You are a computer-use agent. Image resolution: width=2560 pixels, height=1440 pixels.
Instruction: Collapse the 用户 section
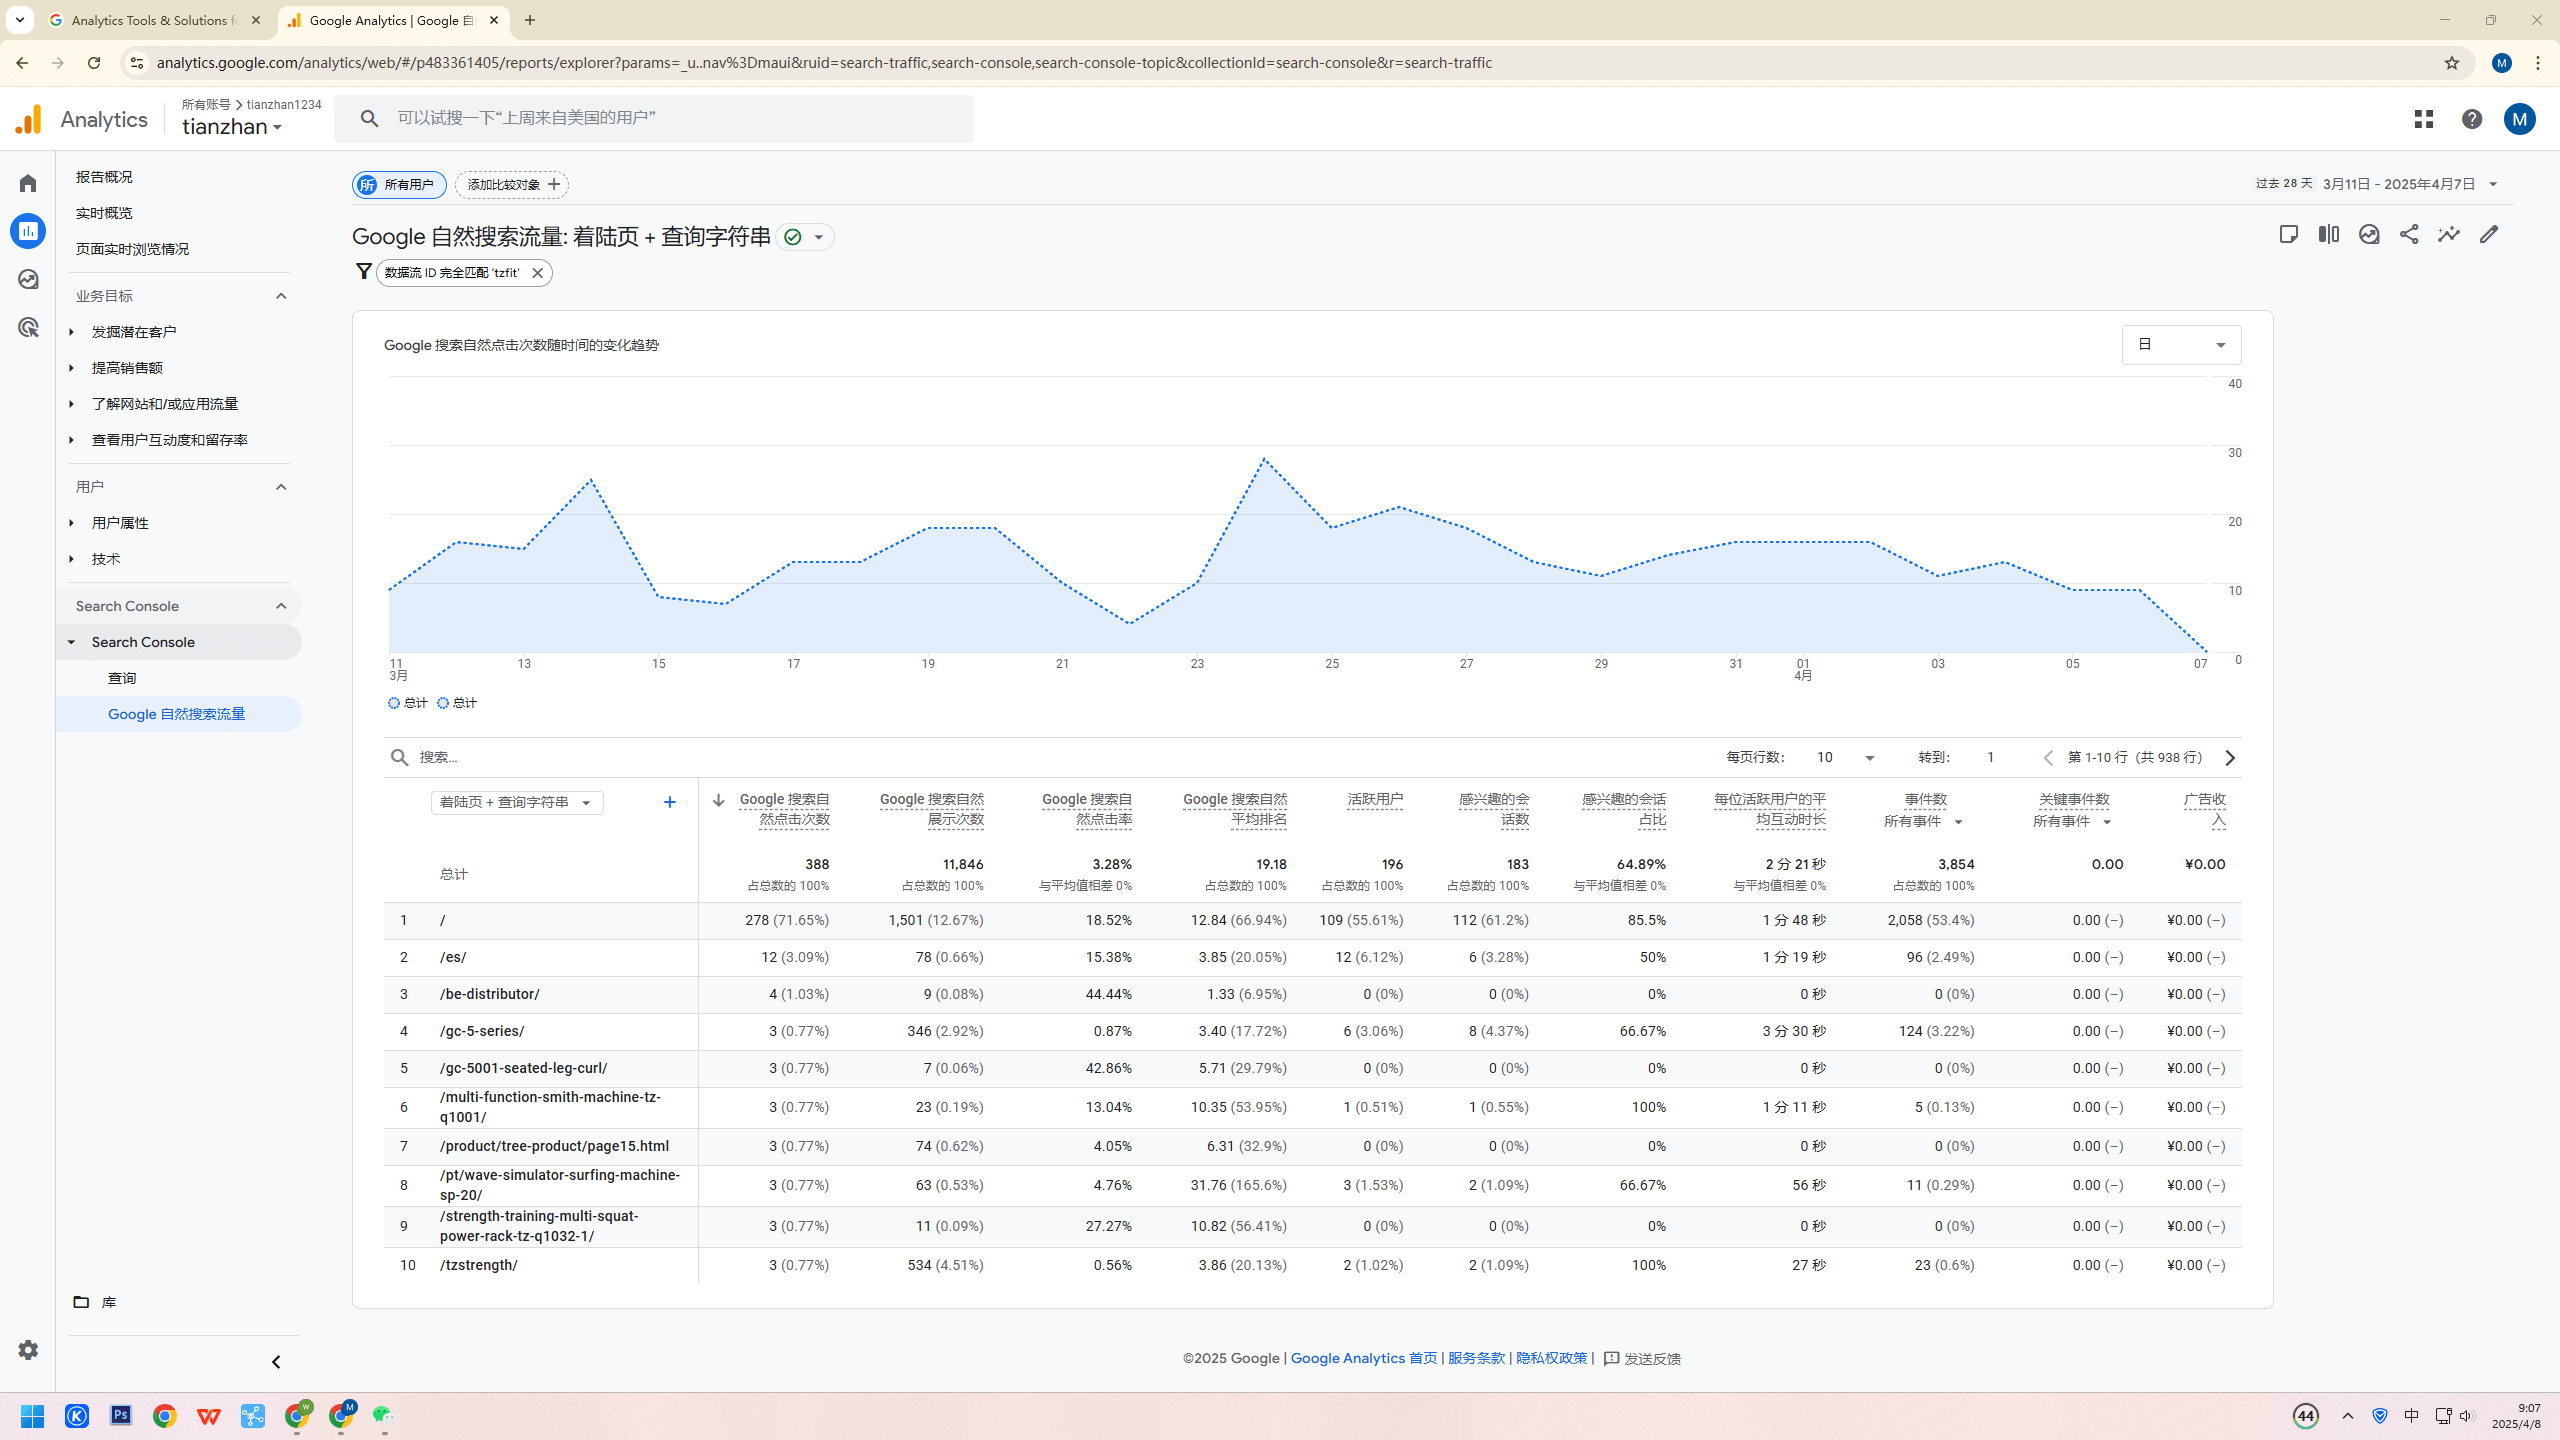(281, 487)
